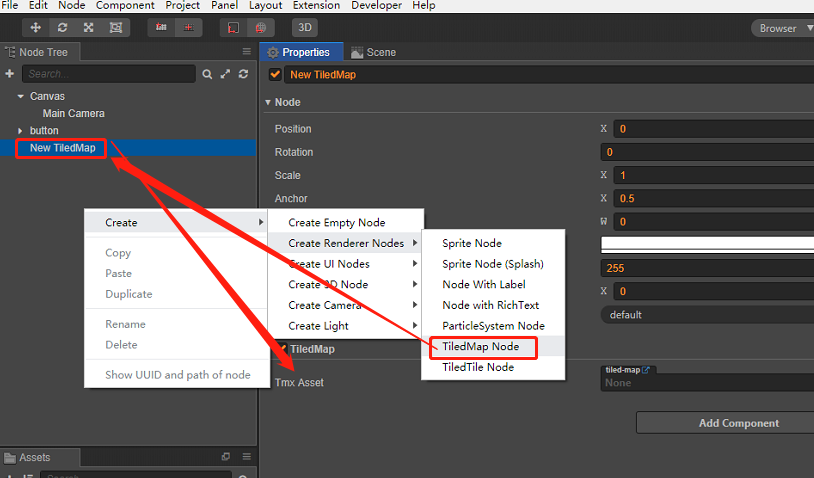814x478 pixels.
Task: Choose Rename in the context menu
Action: click(125, 324)
